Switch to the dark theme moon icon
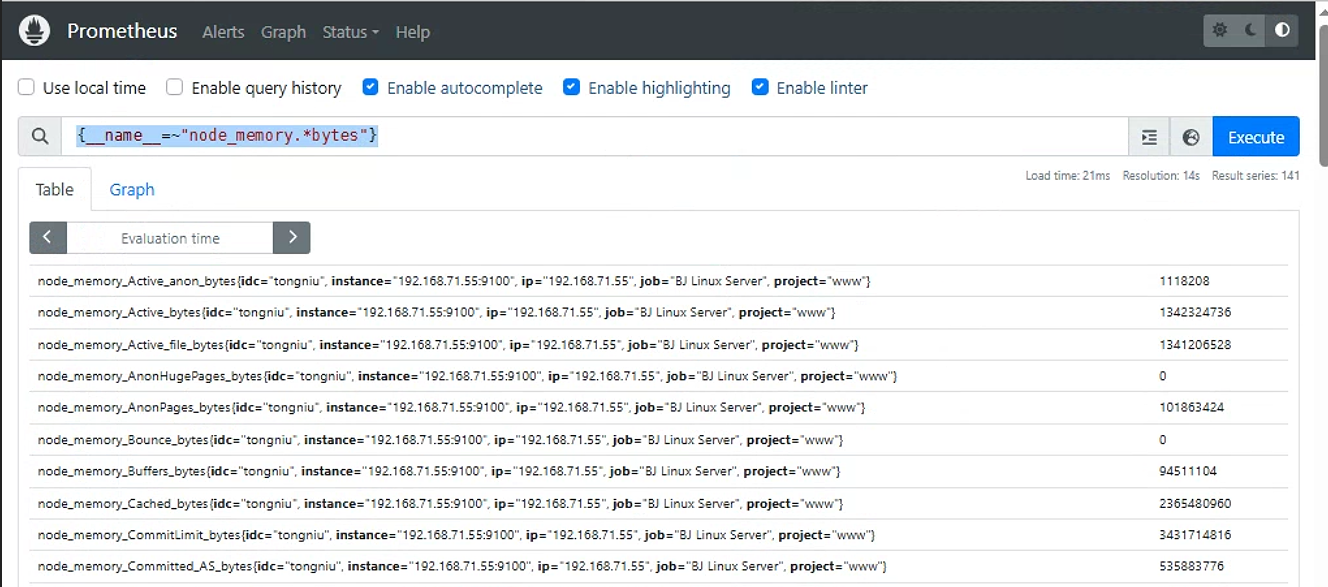This screenshot has width=1328, height=587. pyautogui.click(x=1251, y=31)
